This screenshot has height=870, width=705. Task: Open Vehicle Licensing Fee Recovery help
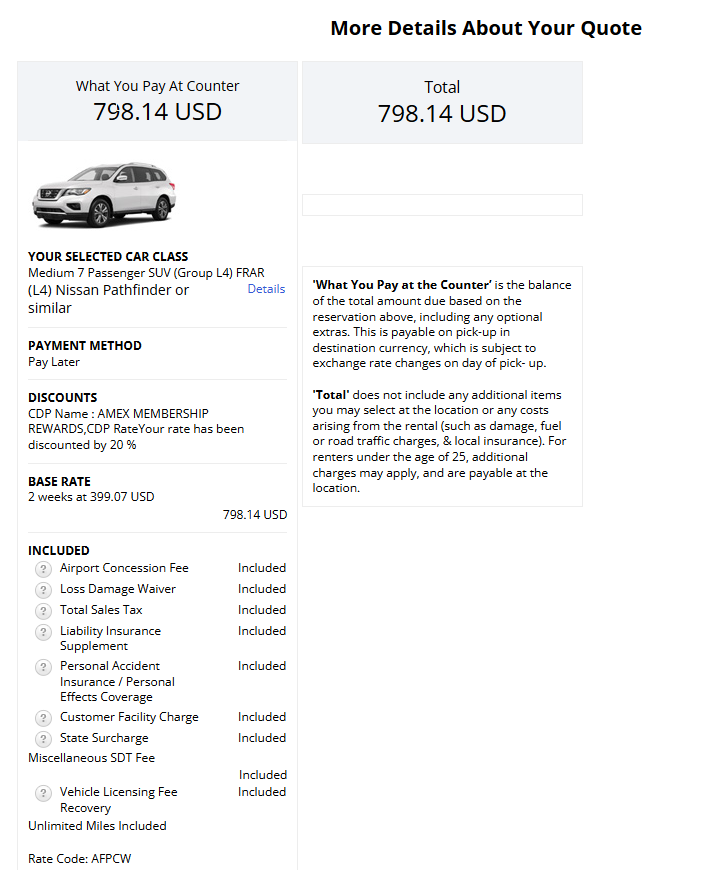pyautogui.click(x=43, y=793)
